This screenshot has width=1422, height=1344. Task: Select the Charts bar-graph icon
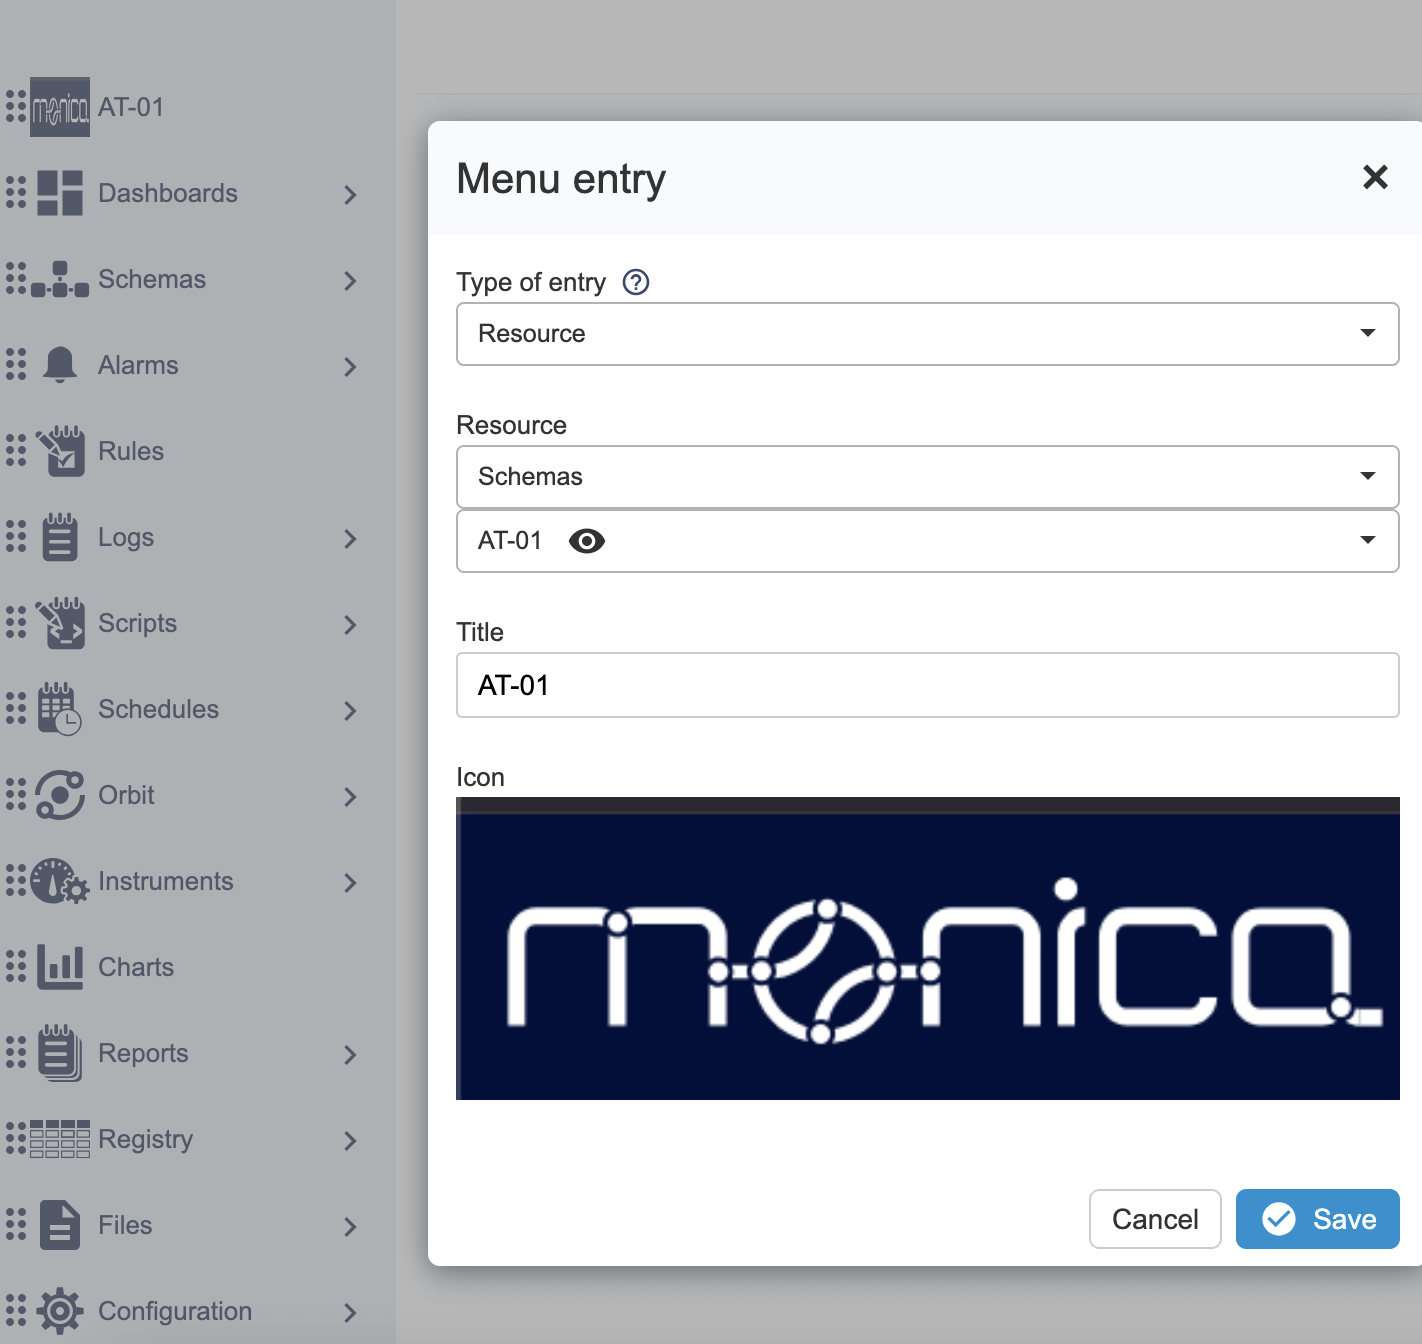pos(60,967)
